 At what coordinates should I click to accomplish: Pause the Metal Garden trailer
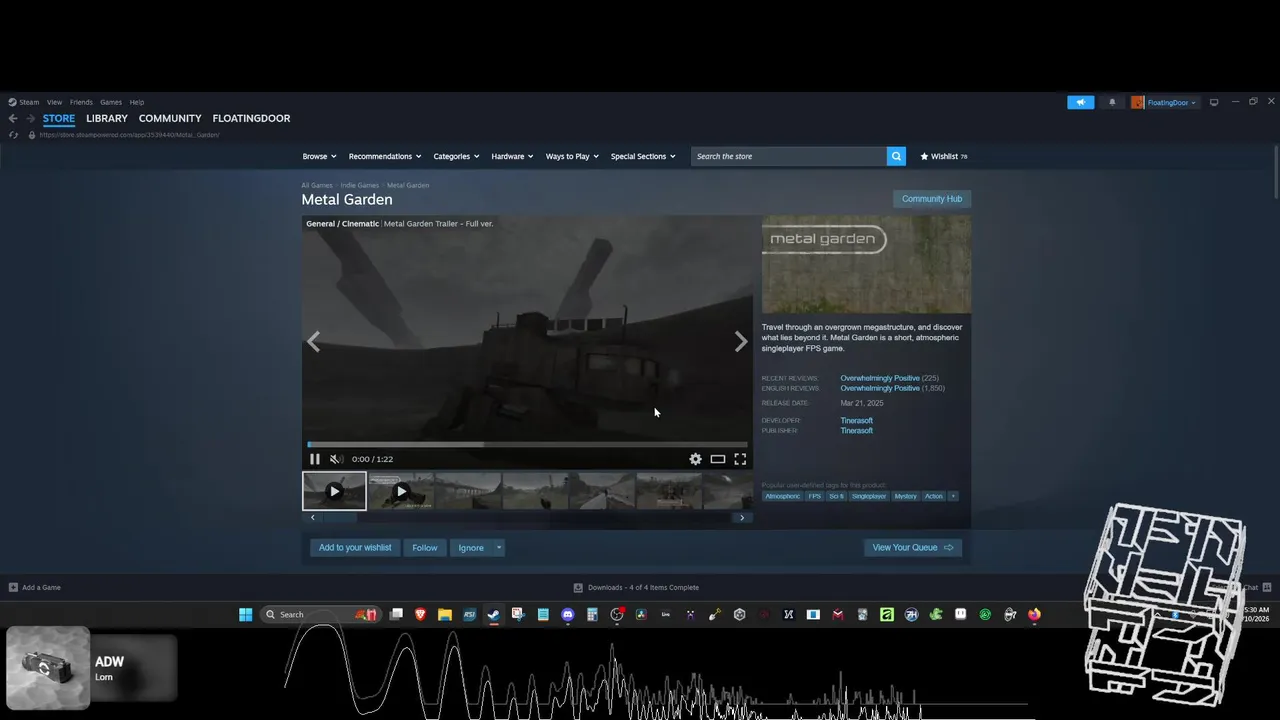[314, 459]
